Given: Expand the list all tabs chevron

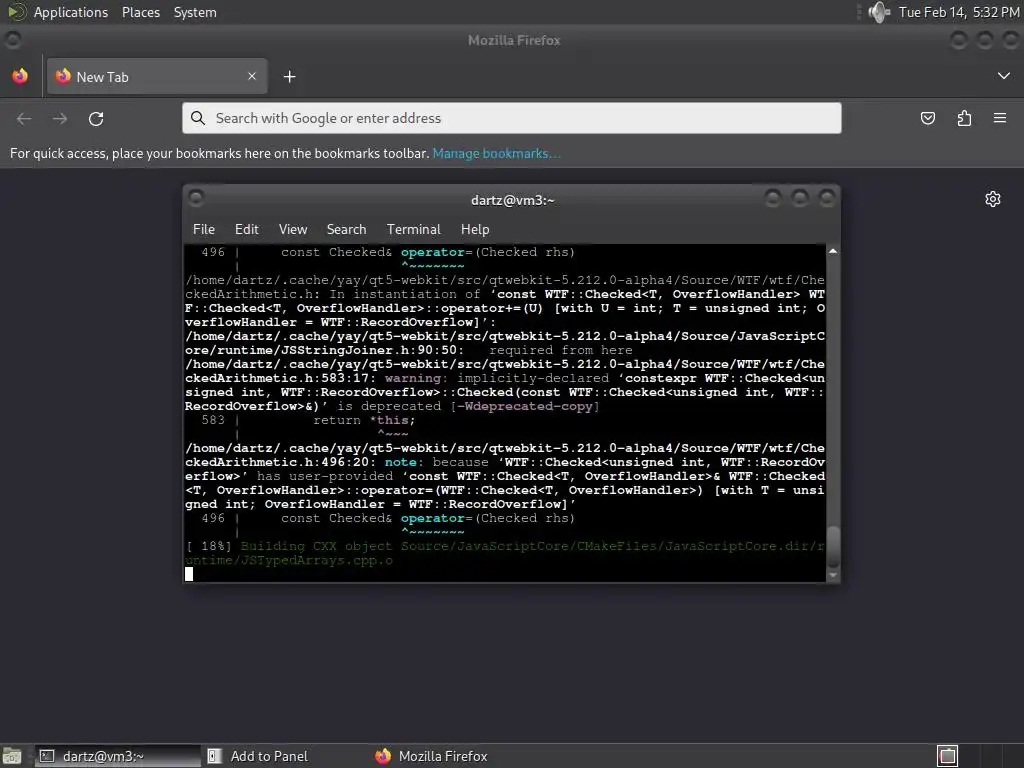Looking at the screenshot, I should click(x=1004, y=76).
